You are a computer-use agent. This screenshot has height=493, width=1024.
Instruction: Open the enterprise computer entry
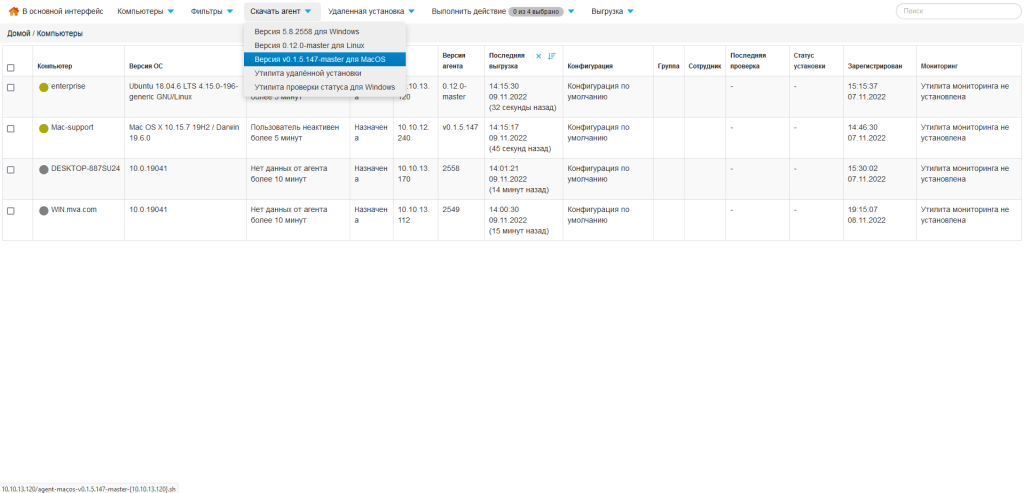[x=68, y=86]
